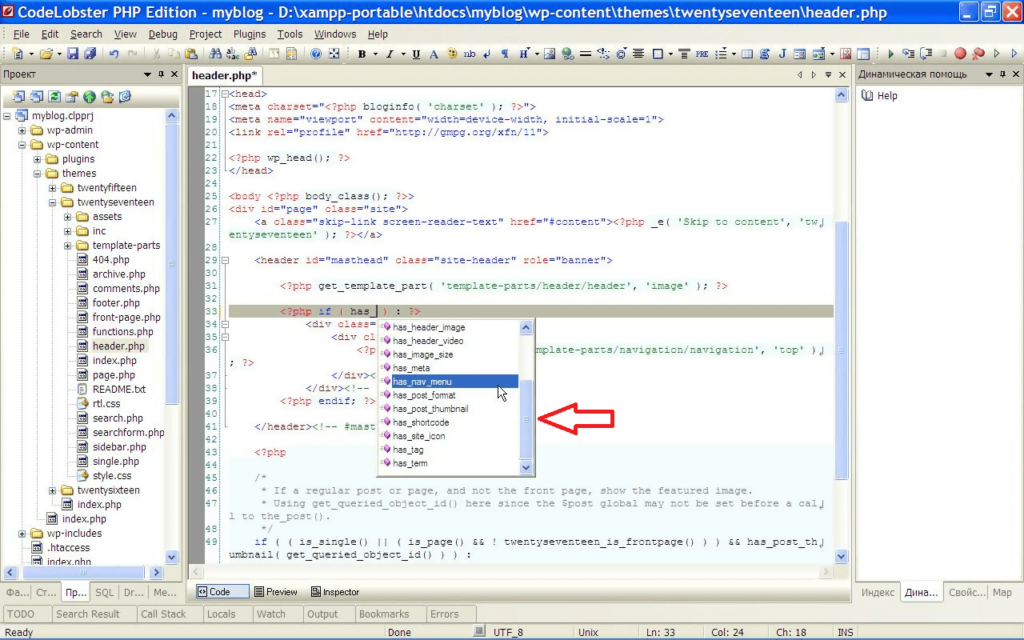Viewport: 1024px width, 640px height.
Task: Click the JavaScript J toolbar icon
Action: point(782,54)
